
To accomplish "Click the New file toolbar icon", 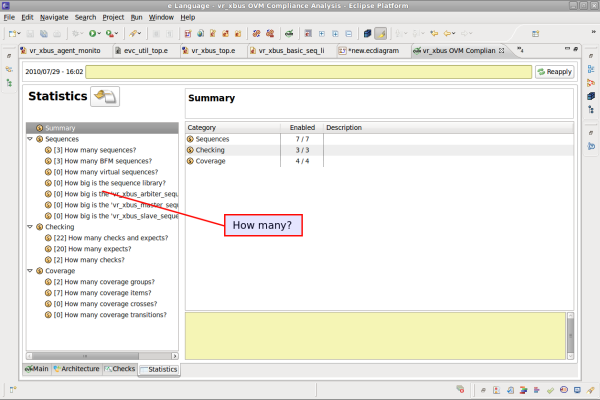I will tap(13, 33).
